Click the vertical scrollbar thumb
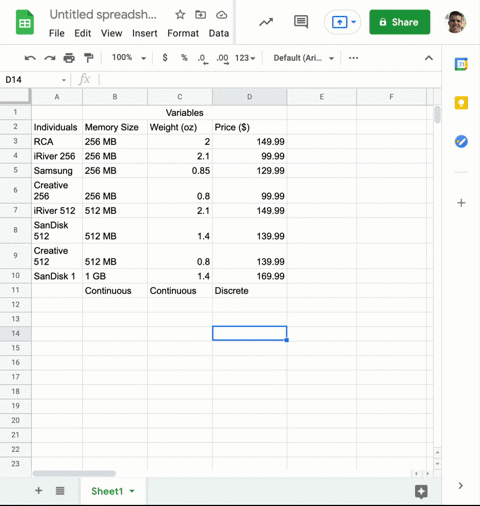This screenshot has width=480, height=506. click(x=437, y=114)
